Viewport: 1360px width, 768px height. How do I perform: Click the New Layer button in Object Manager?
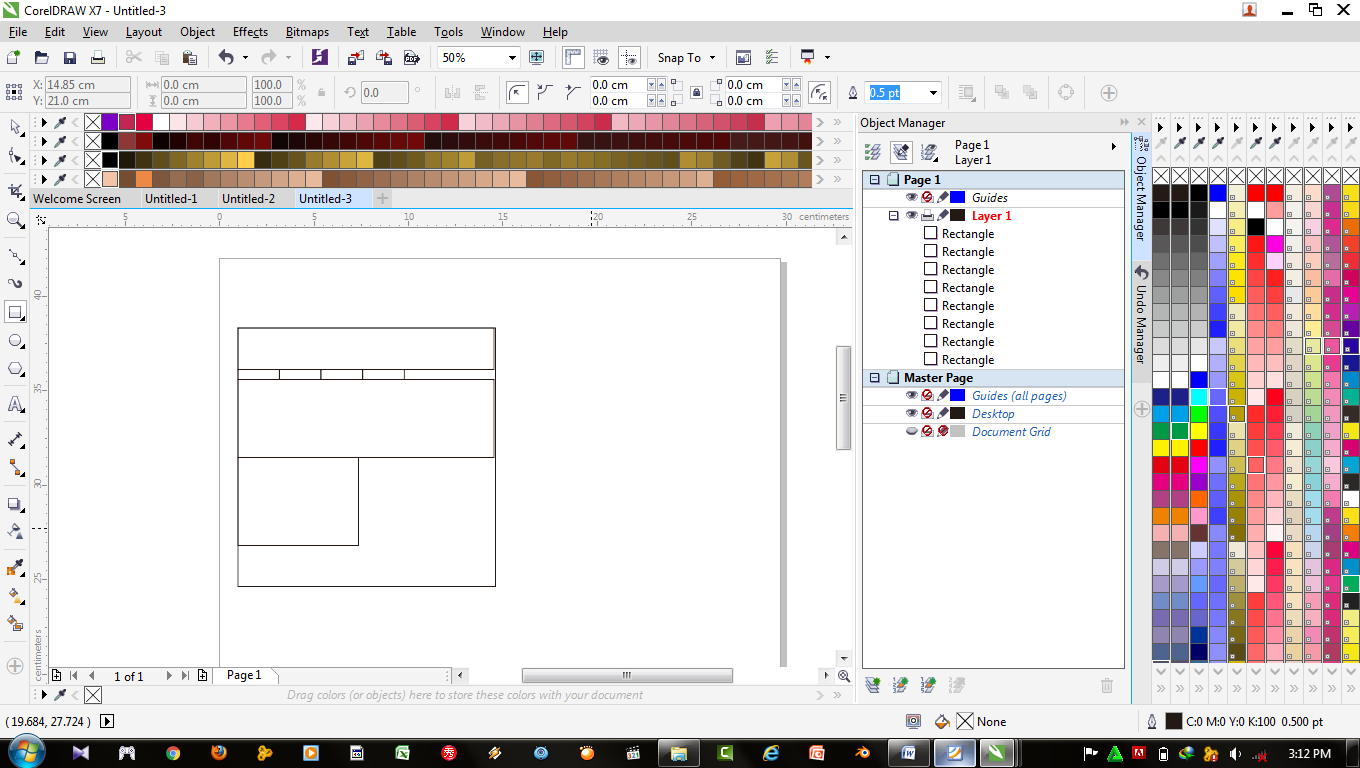tap(871, 684)
